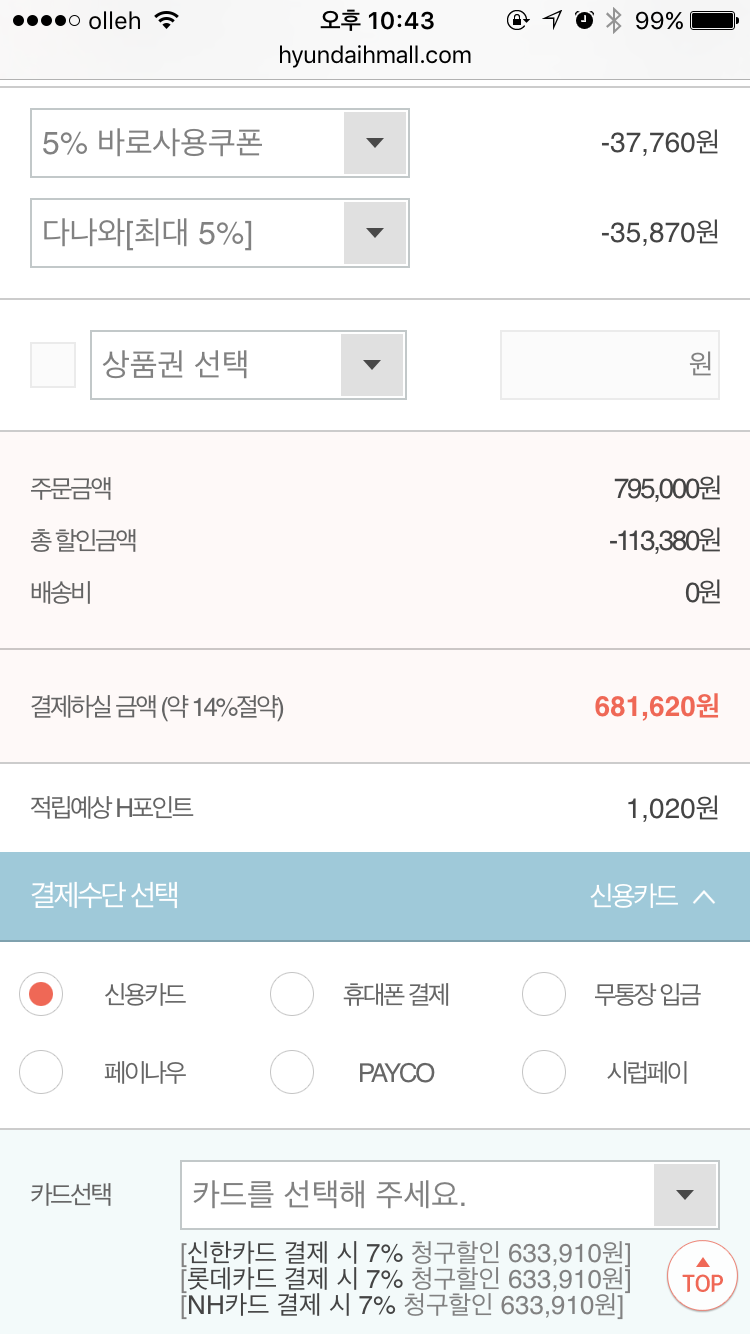
Task: Open the card selection dropdown
Action: pos(685,1194)
